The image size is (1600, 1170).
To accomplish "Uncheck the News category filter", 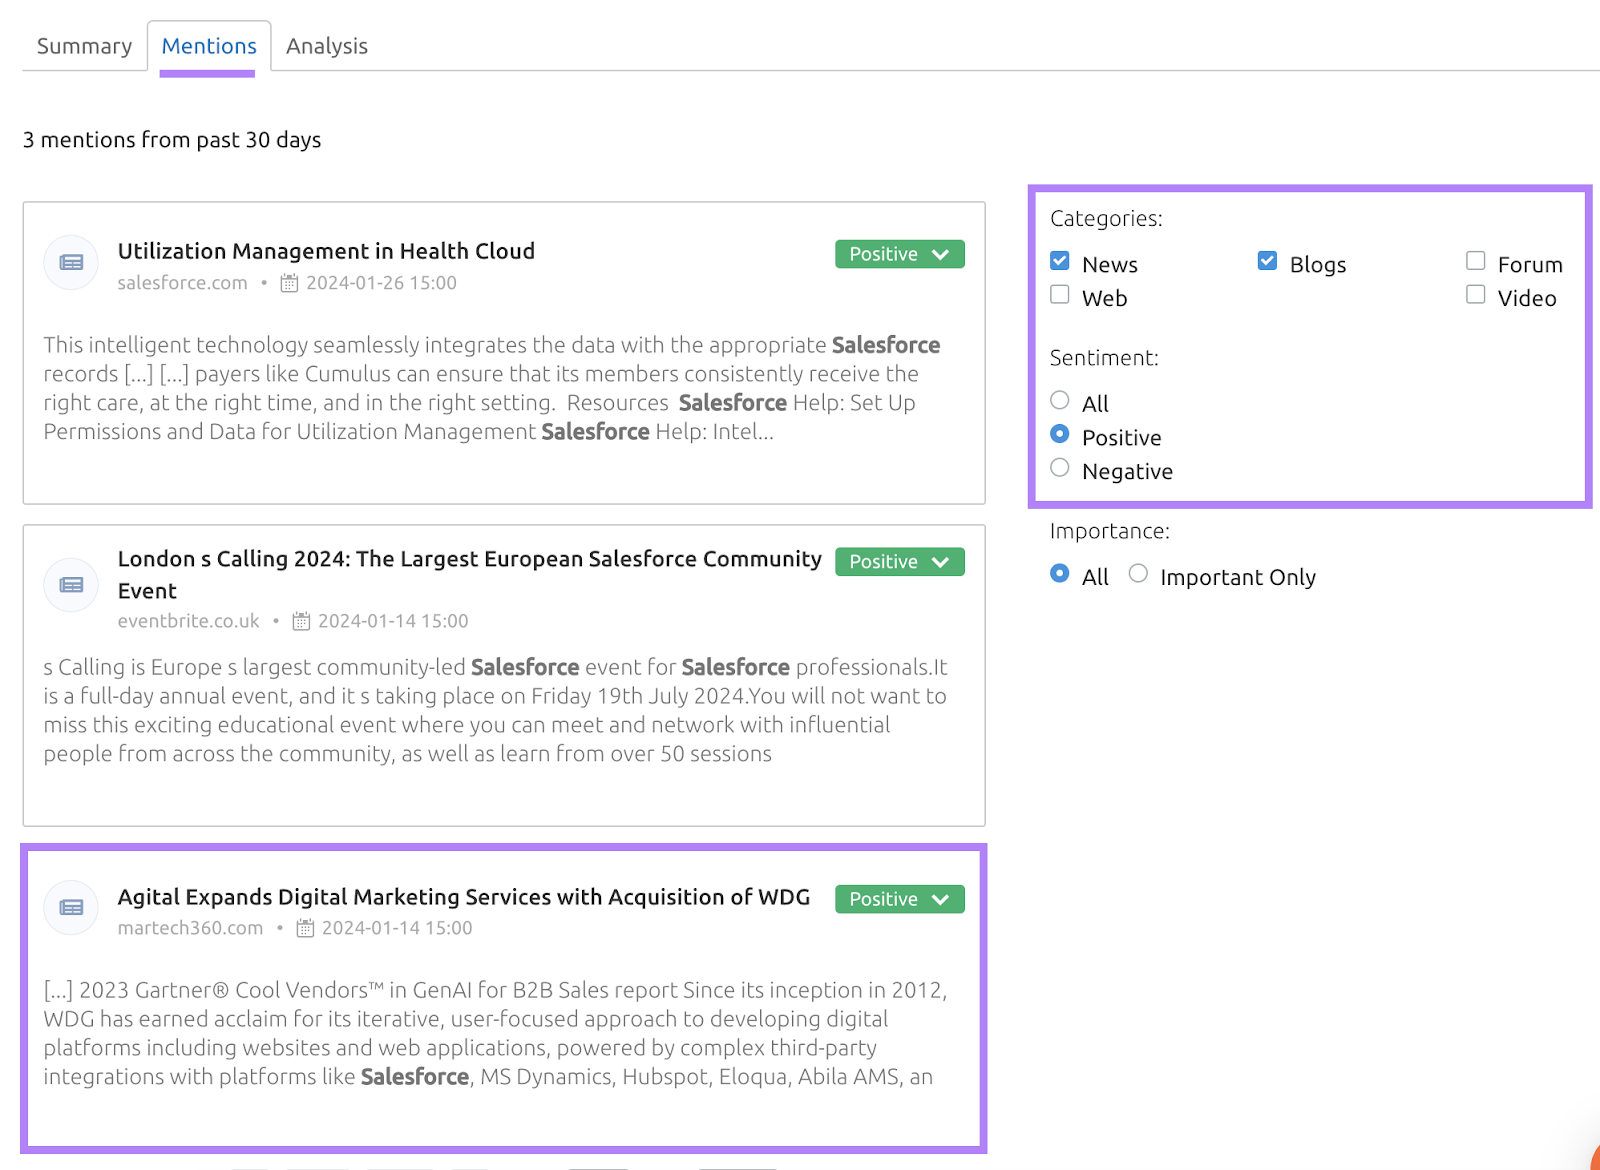I will coord(1059,261).
